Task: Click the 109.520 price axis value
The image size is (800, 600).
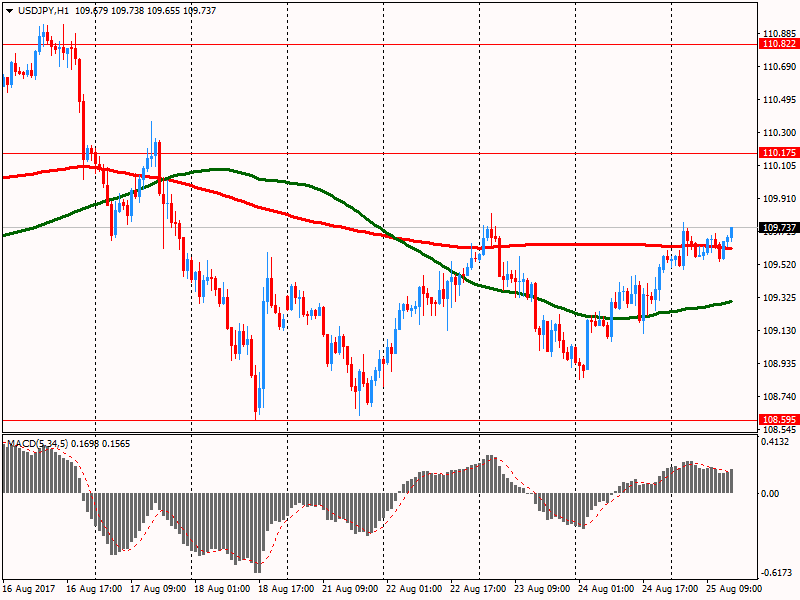Action: pyautogui.click(x=779, y=265)
